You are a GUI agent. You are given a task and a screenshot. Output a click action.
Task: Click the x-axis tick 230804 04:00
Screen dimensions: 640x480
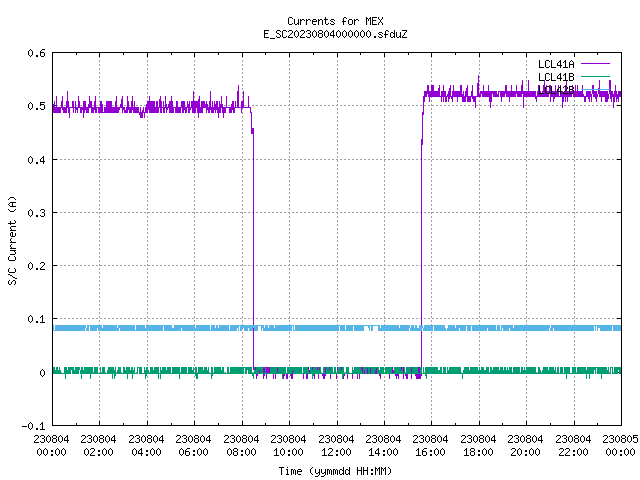pos(146,446)
